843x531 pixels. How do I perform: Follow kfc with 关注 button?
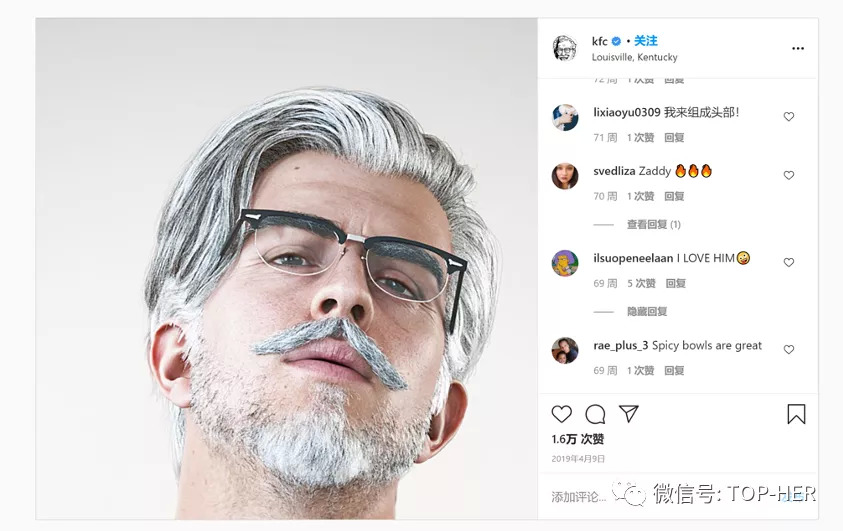coord(646,41)
